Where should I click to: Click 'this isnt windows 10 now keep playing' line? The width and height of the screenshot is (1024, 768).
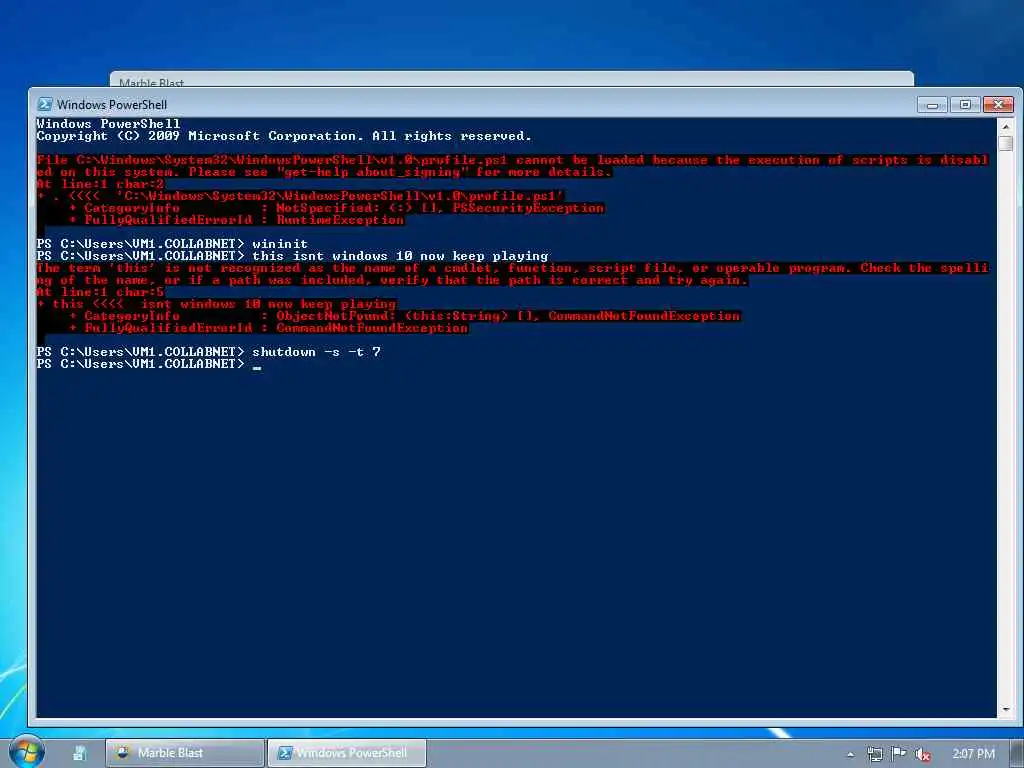[x=292, y=256]
